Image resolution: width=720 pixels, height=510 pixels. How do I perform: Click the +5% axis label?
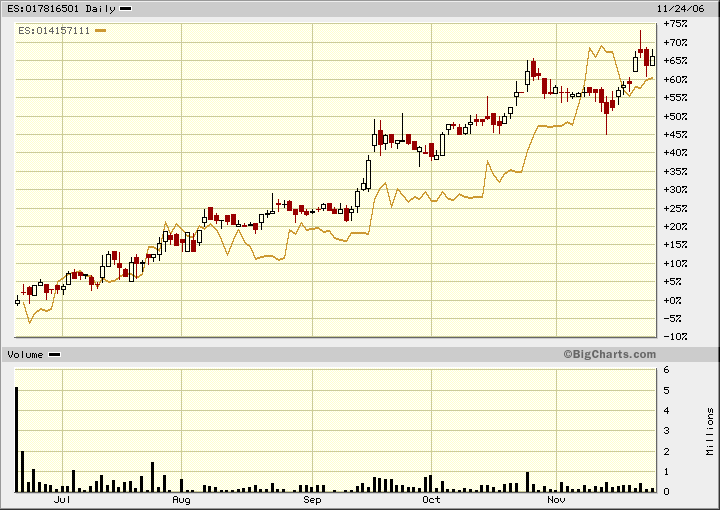click(675, 281)
